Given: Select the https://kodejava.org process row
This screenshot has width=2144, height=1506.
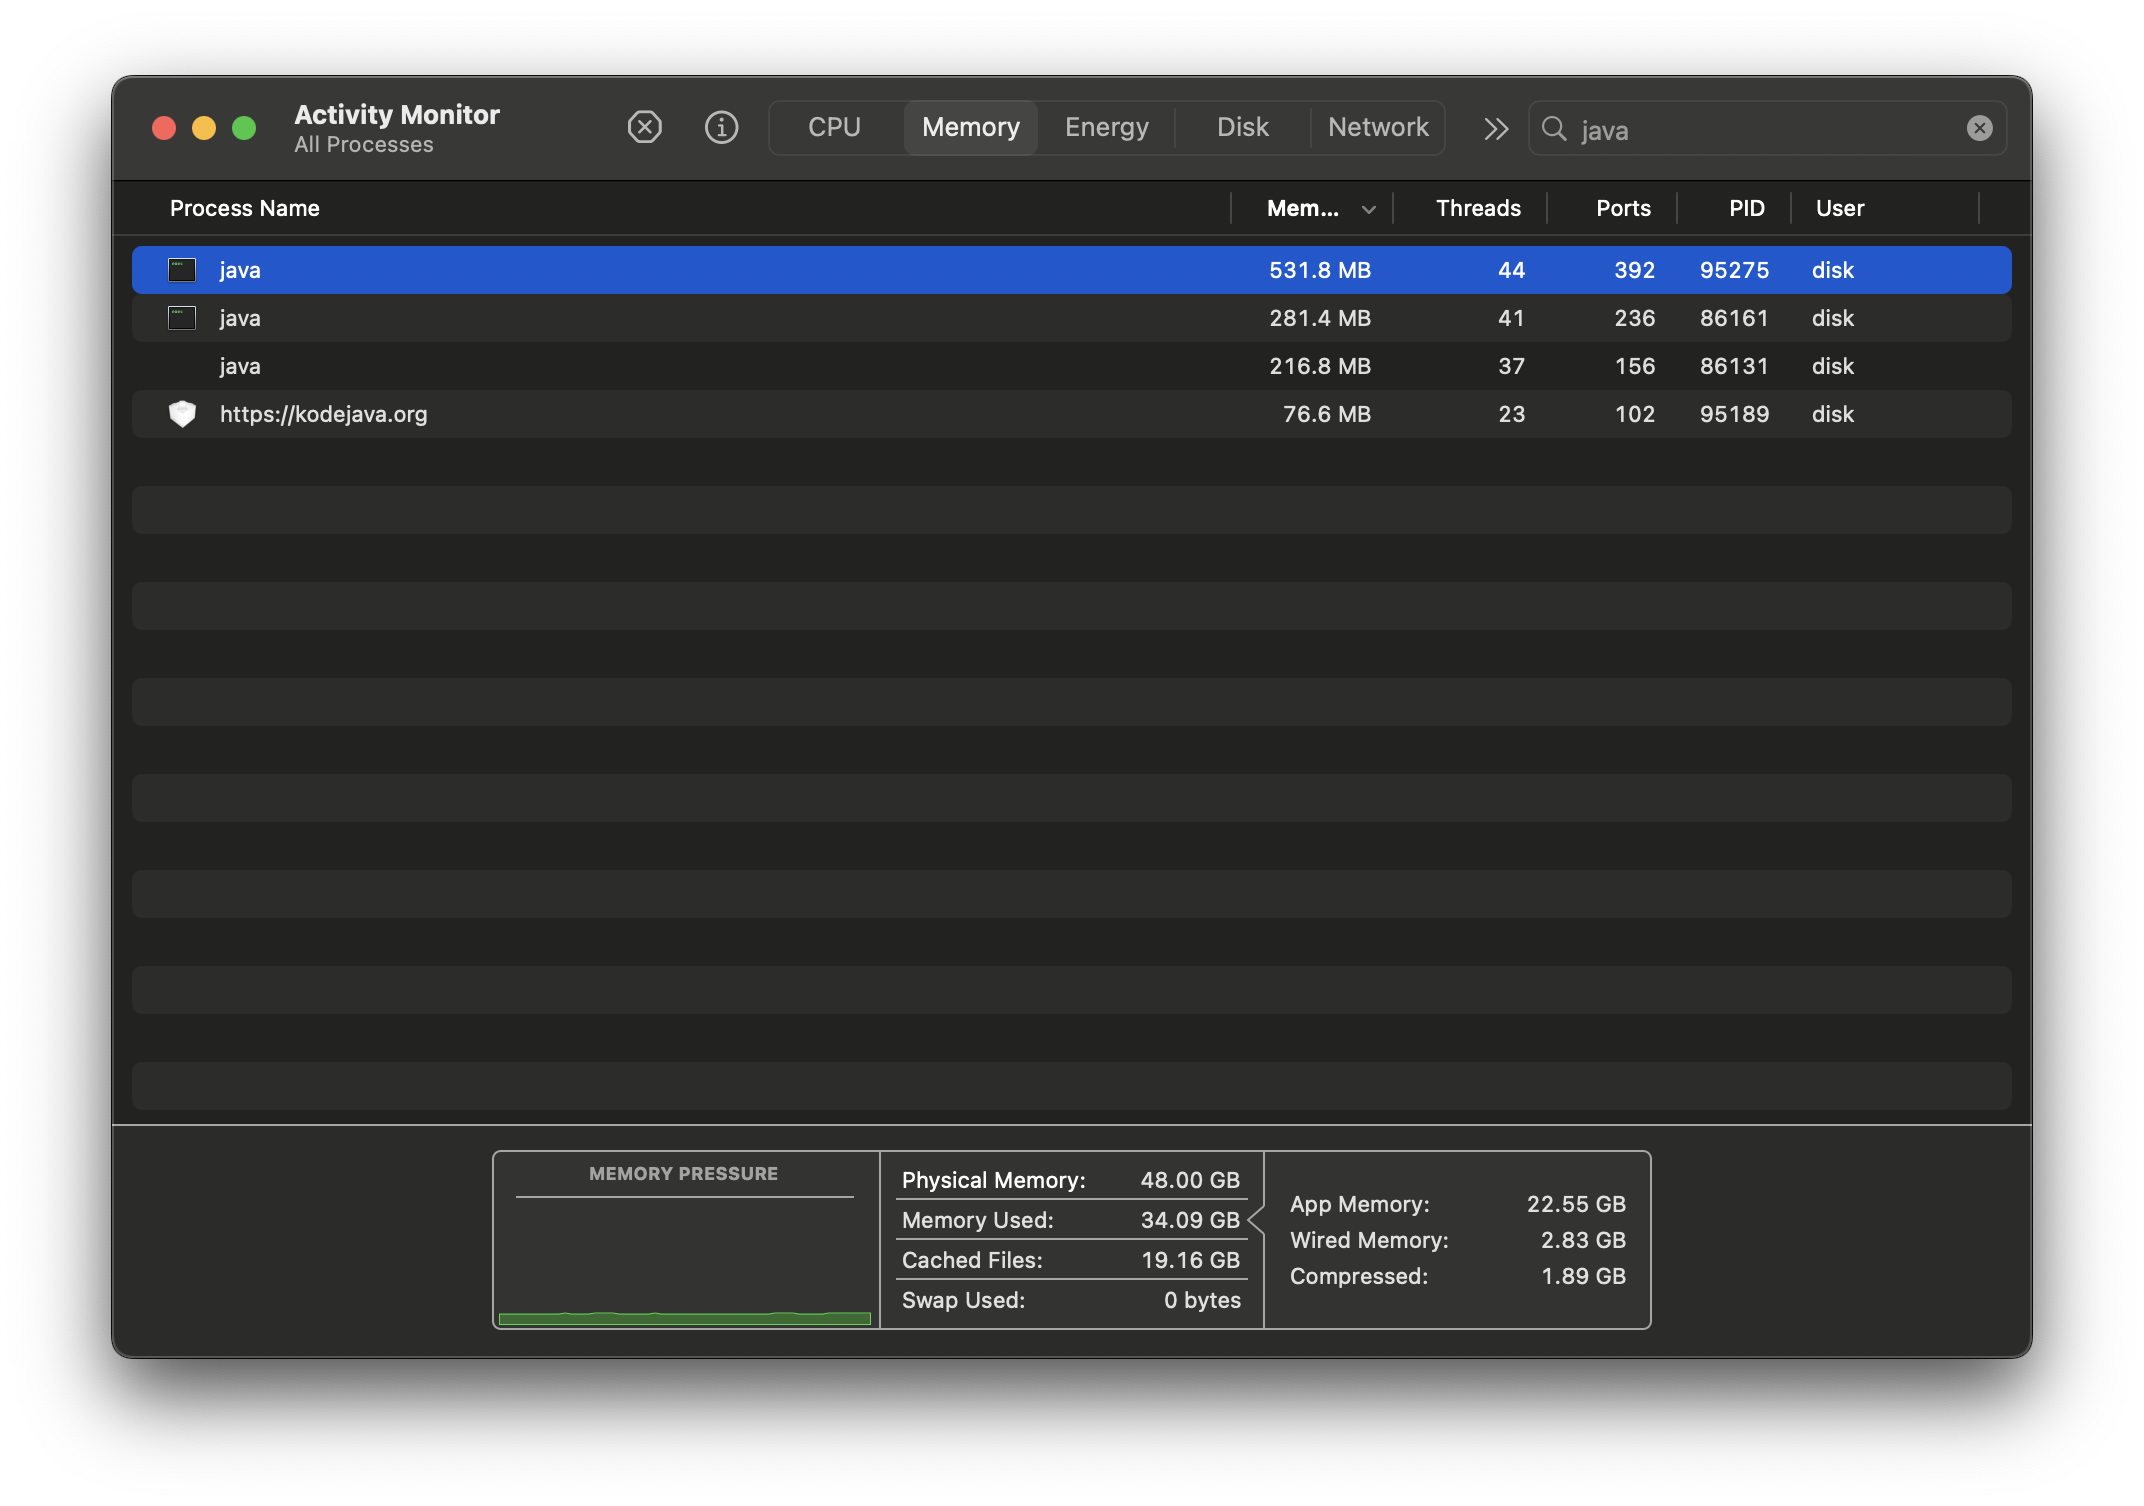Looking at the screenshot, I should coord(700,414).
